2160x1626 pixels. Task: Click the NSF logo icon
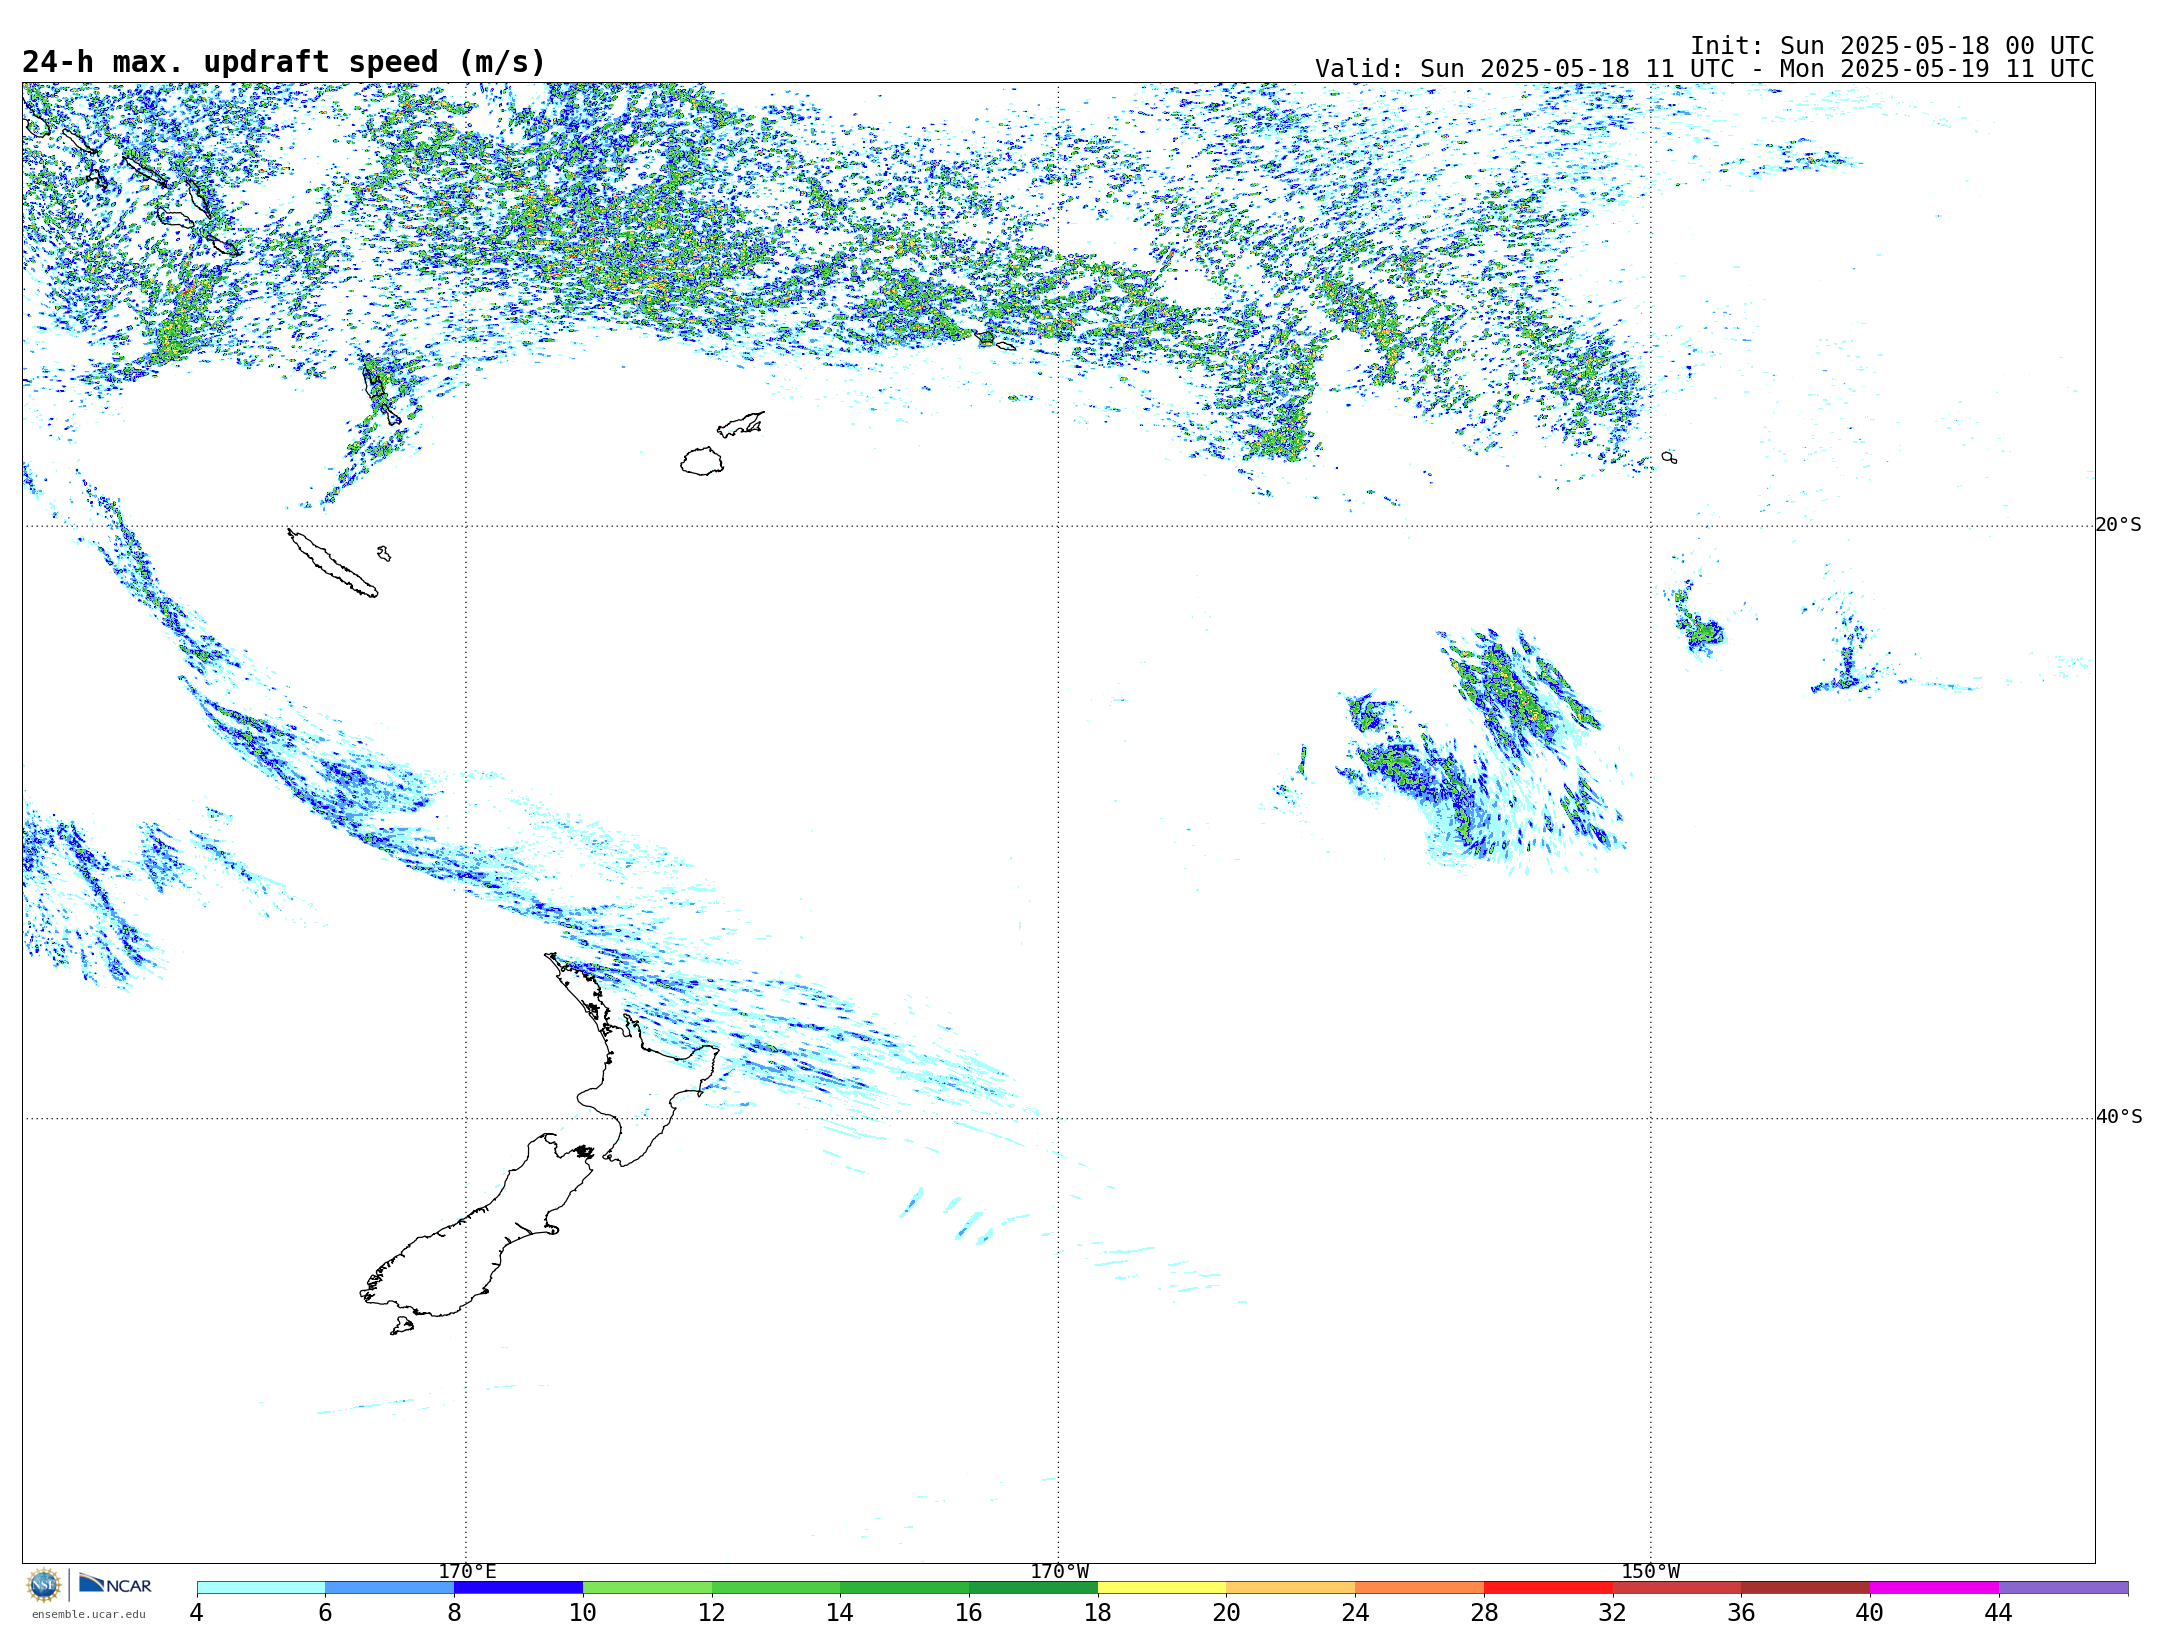pos(44,1585)
